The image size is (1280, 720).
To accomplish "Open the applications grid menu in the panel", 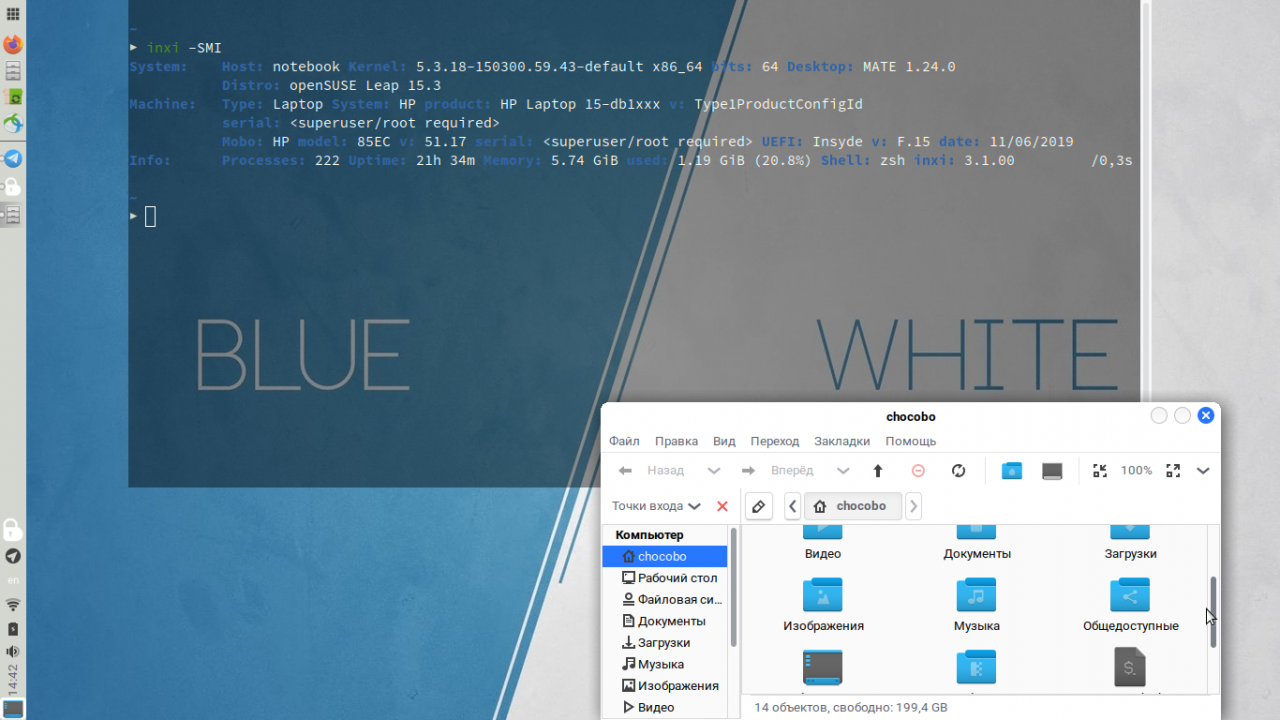I will pos(13,15).
